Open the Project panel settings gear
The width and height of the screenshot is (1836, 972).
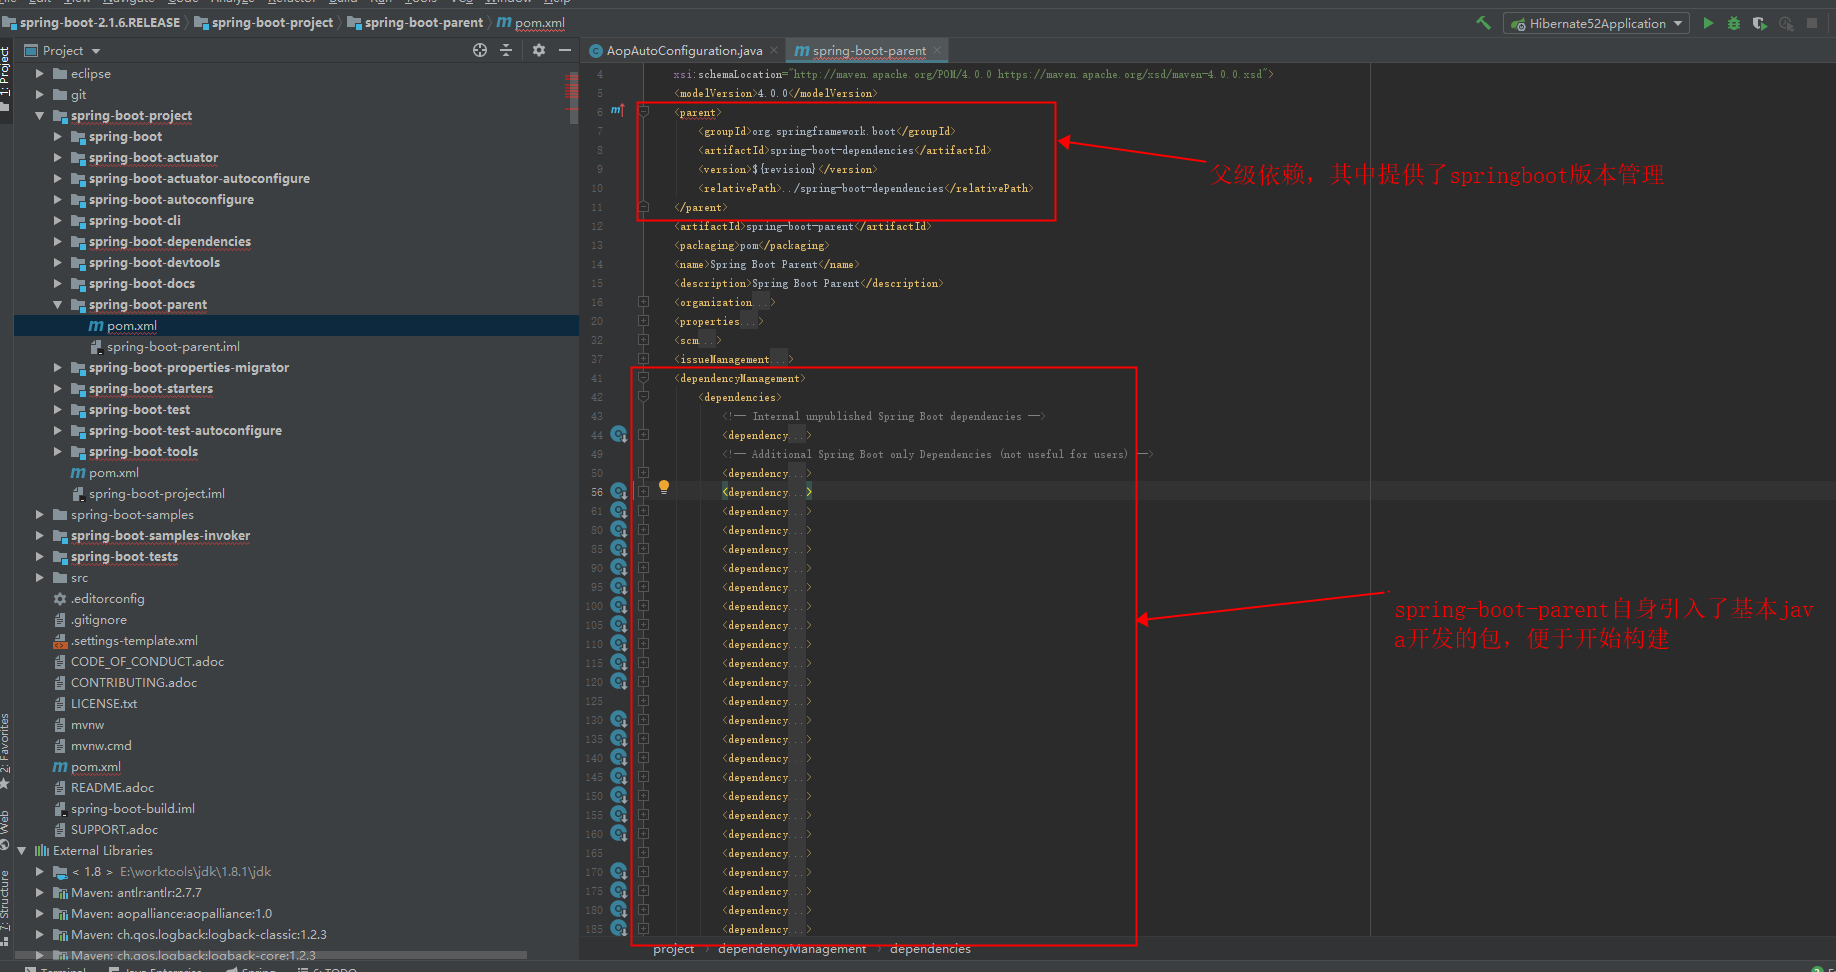point(539,50)
